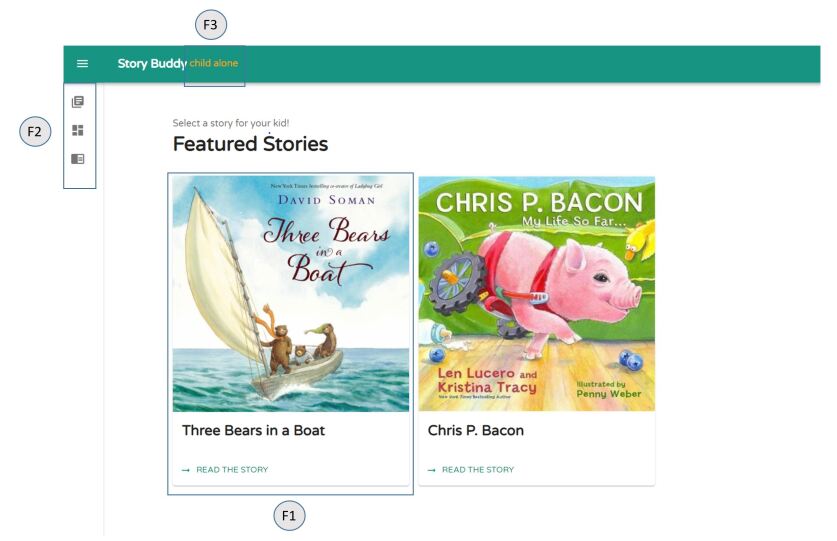Click the F2 annotation marker
The height and width of the screenshot is (541, 837).
click(35, 131)
